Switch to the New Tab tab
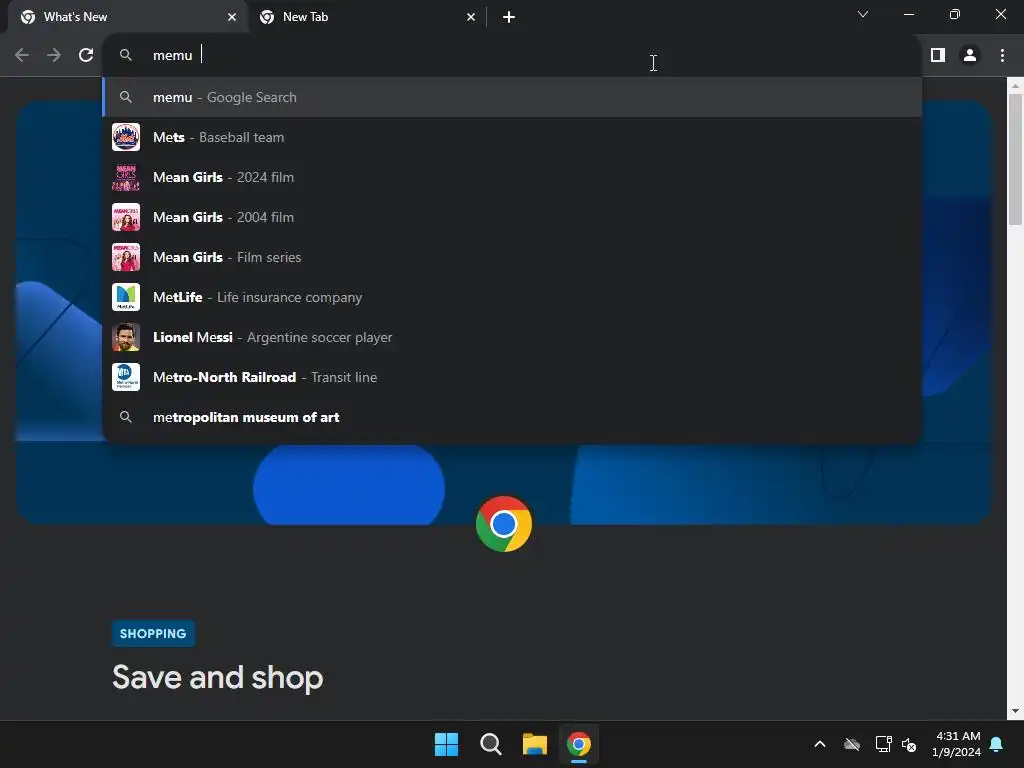Image resolution: width=1024 pixels, height=768 pixels. (x=366, y=17)
